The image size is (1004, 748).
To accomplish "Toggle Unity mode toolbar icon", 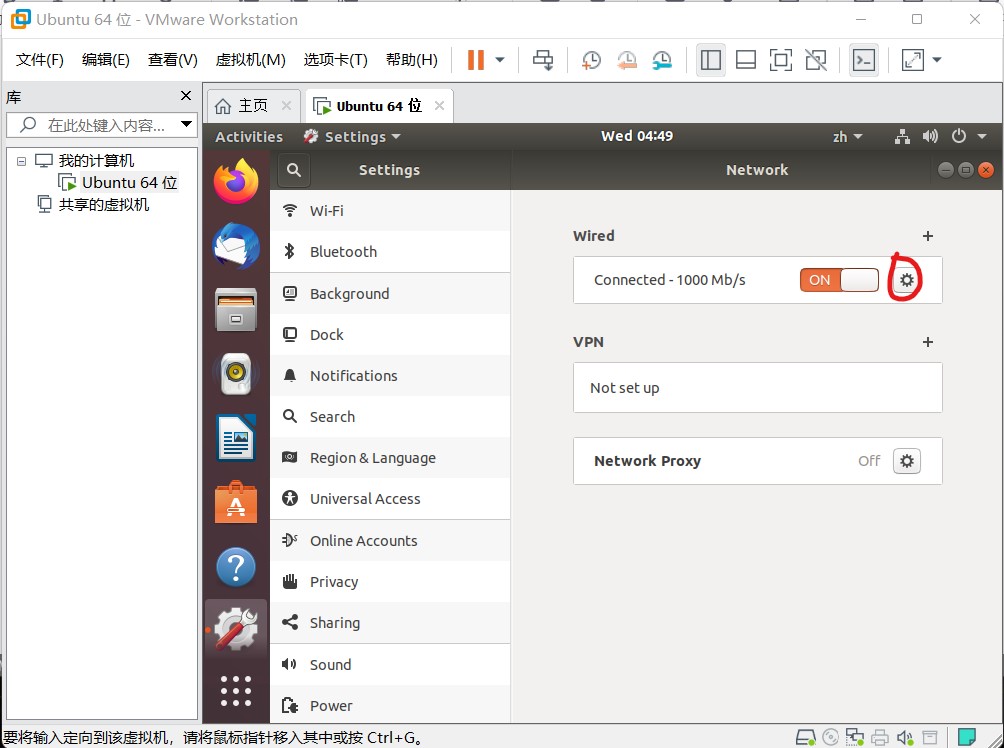I will pyautogui.click(x=816, y=60).
